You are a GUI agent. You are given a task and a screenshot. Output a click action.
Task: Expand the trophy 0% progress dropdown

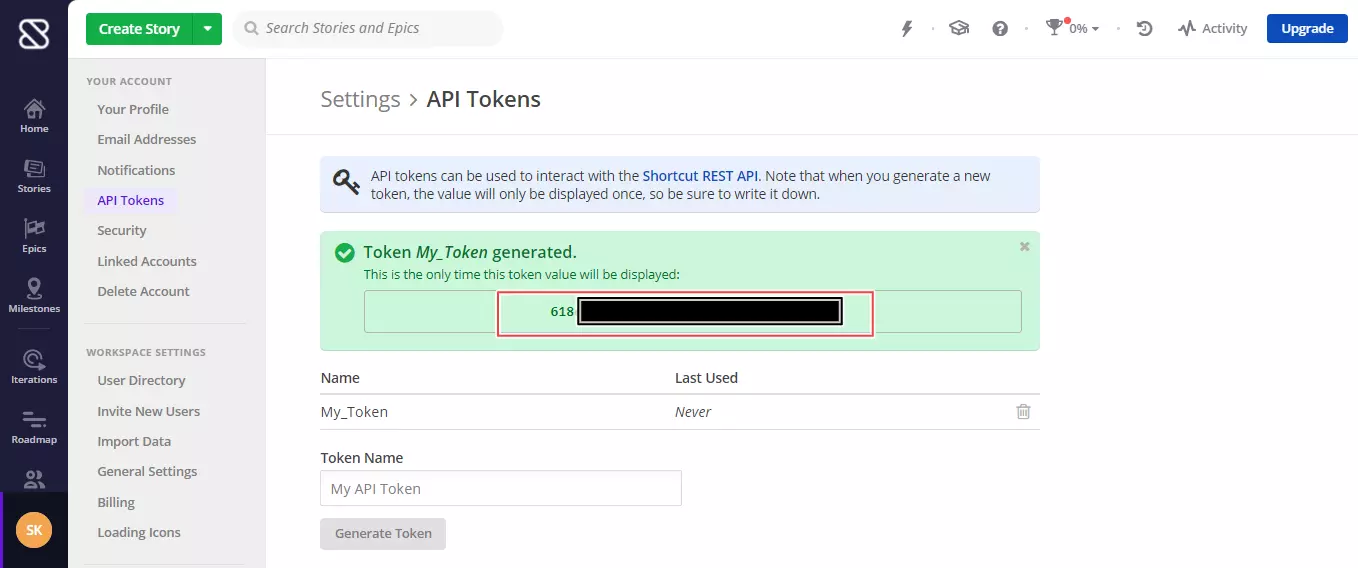pyautogui.click(x=1072, y=29)
